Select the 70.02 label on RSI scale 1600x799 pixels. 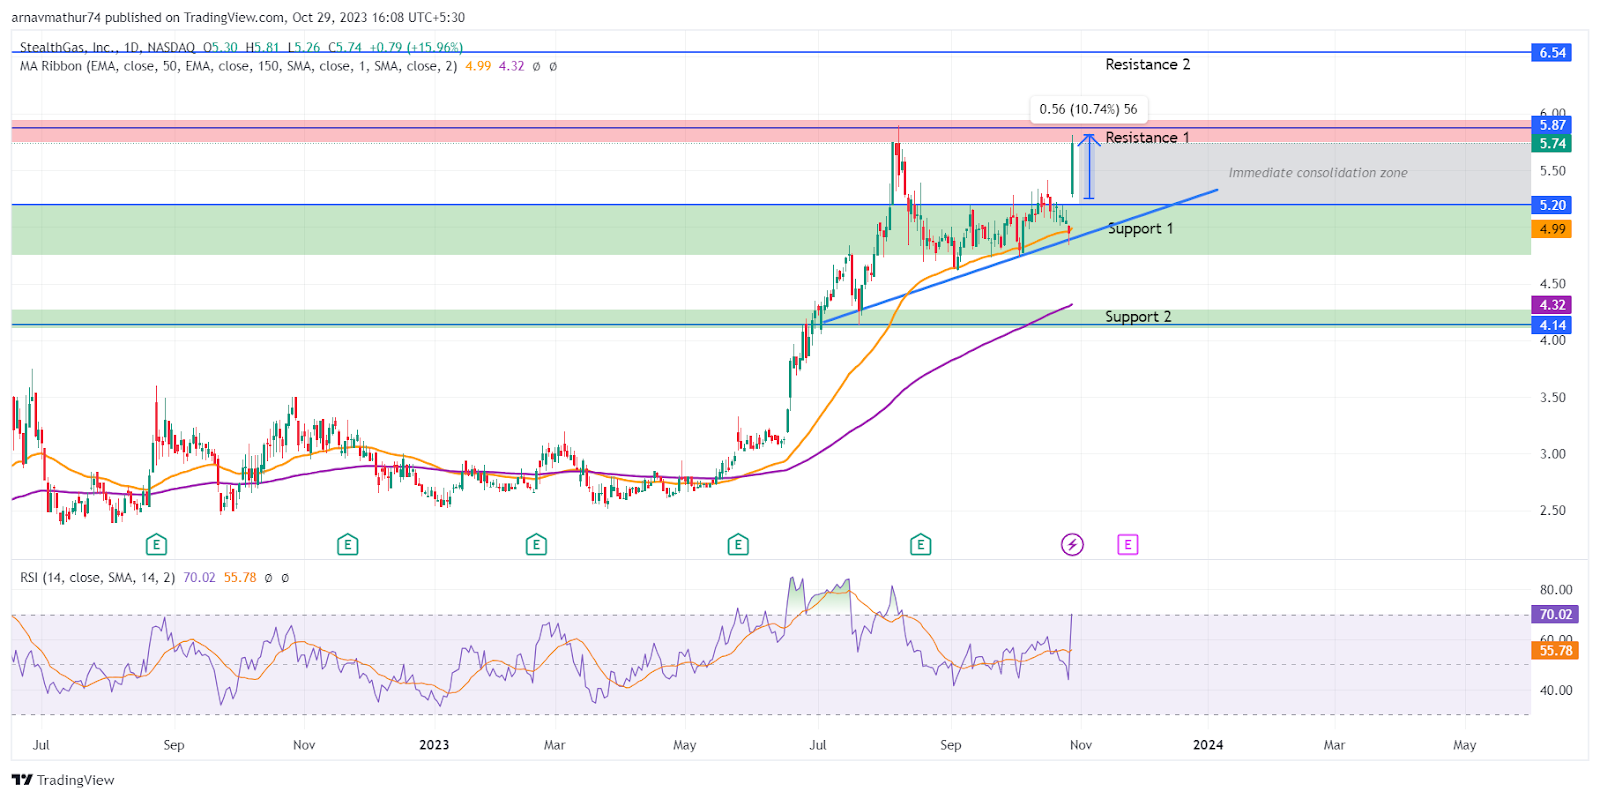pyautogui.click(x=1555, y=615)
